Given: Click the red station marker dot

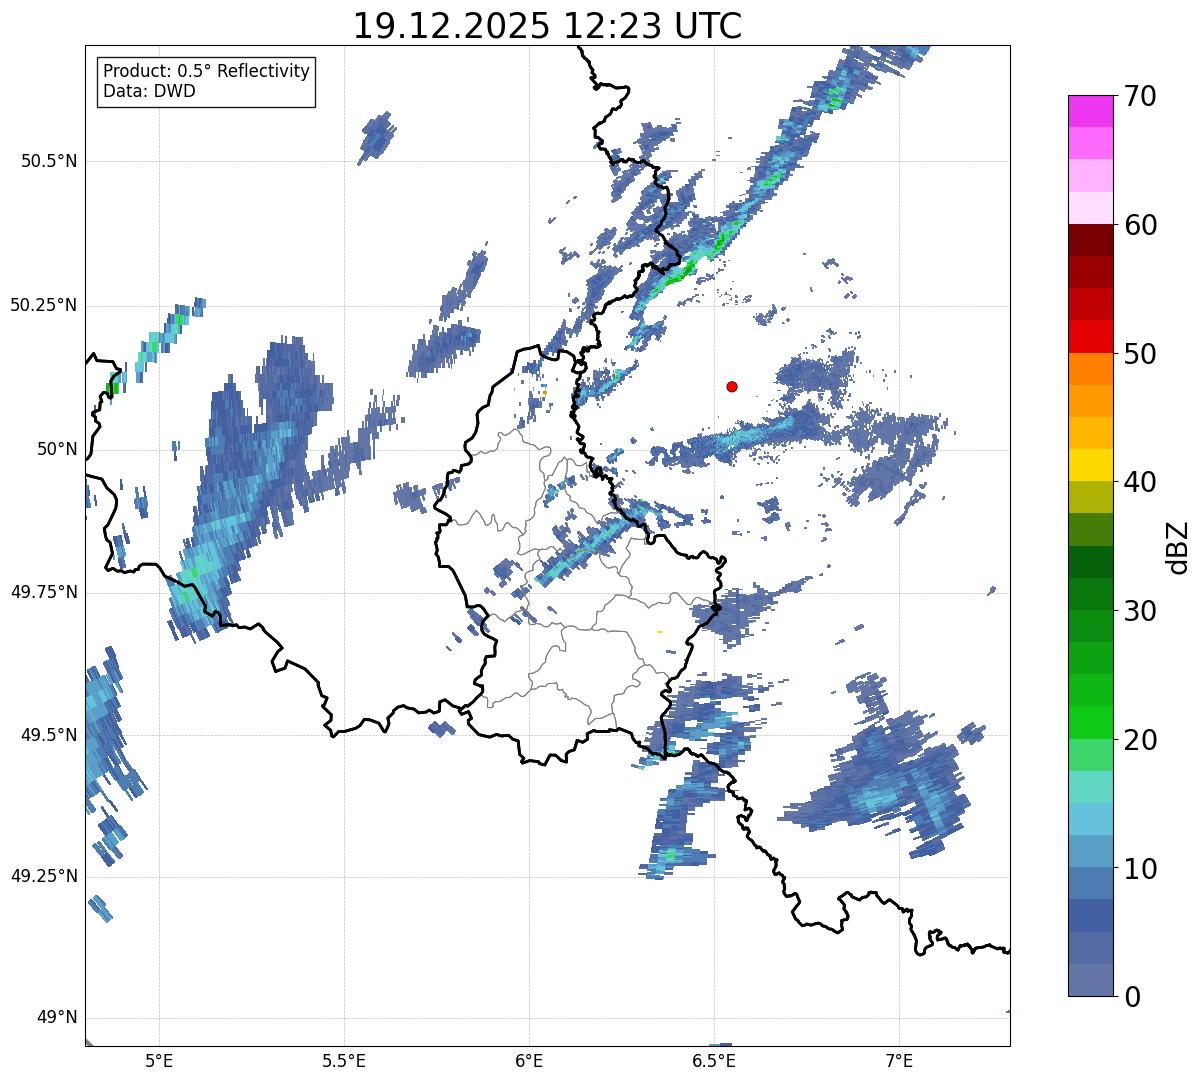Looking at the screenshot, I should [732, 386].
